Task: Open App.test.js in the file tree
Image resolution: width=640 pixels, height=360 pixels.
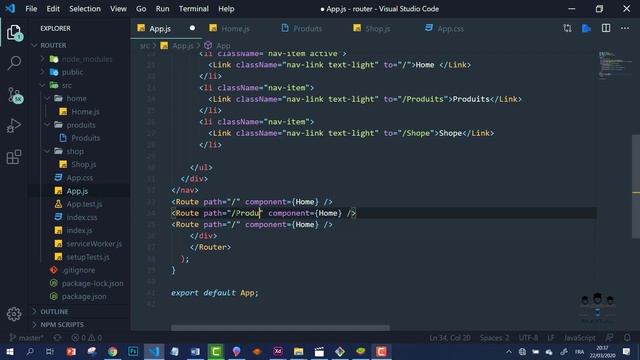Action: (80, 204)
